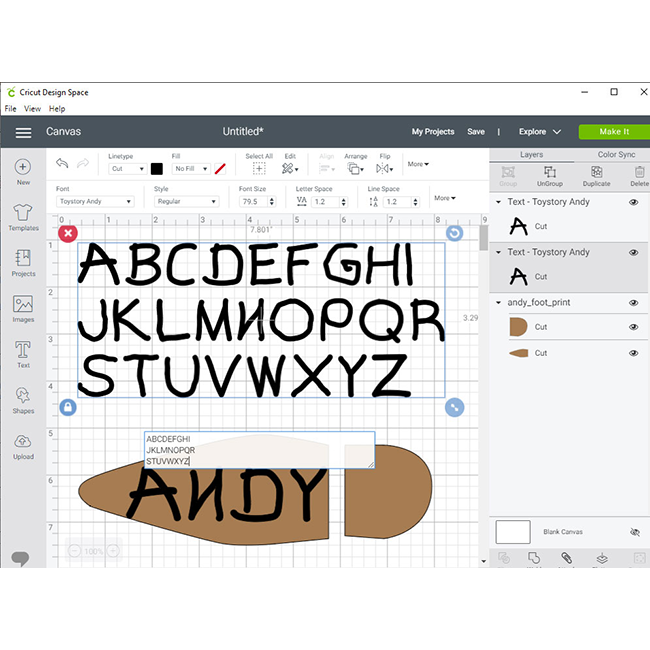Viewport: 650px width, 650px height.
Task: Hide the second brown Cut layer
Action: (633, 353)
